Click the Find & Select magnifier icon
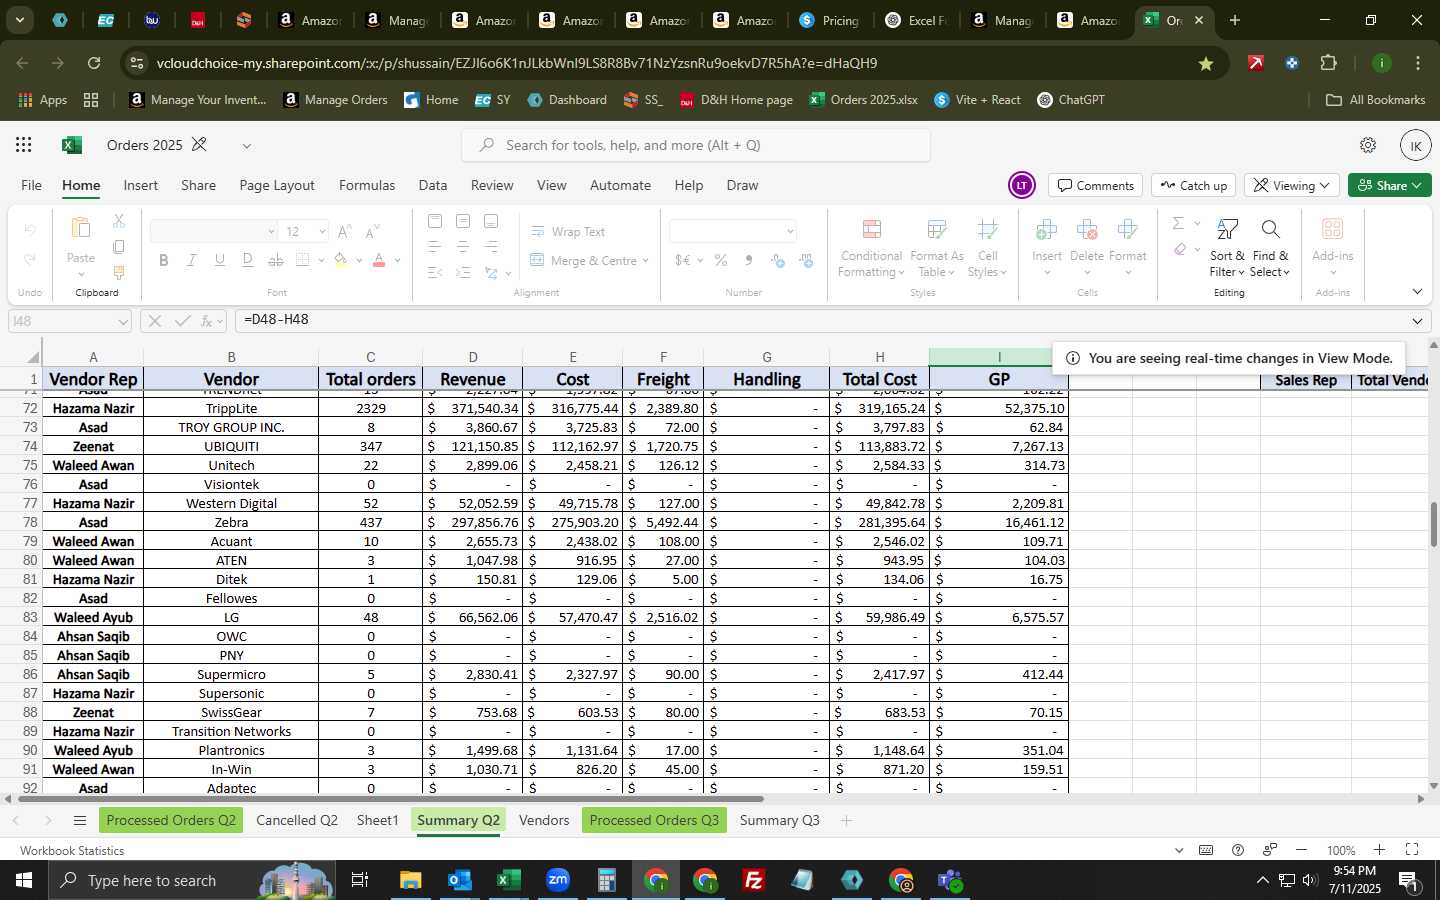 point(1270,230)
